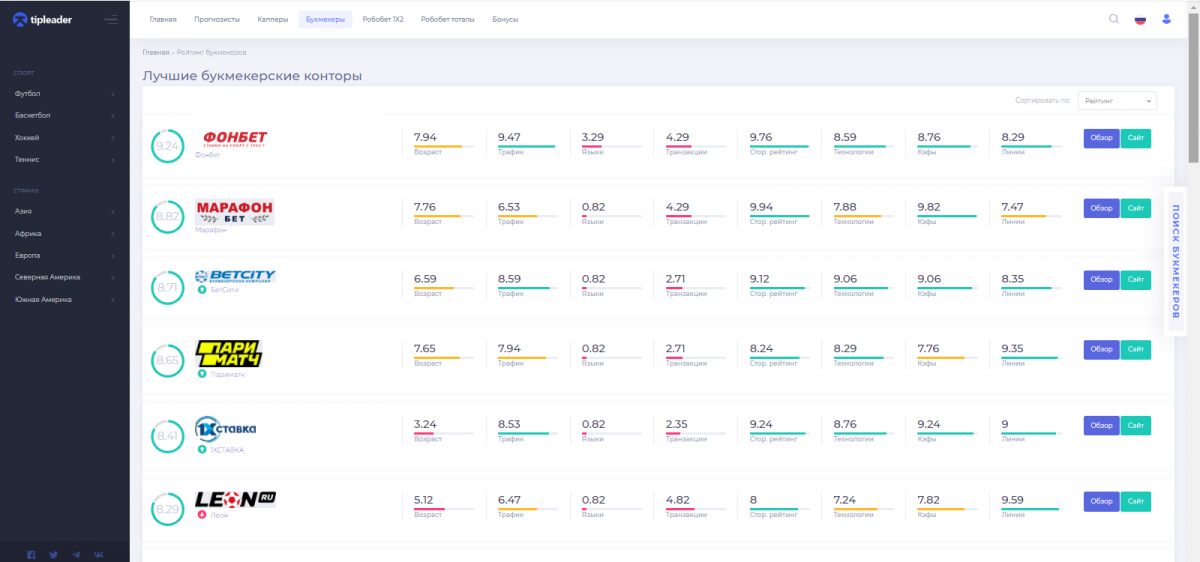1200x562 pixels.
Task: Open the VK social icon in sidebar
Action: (98, 554)
